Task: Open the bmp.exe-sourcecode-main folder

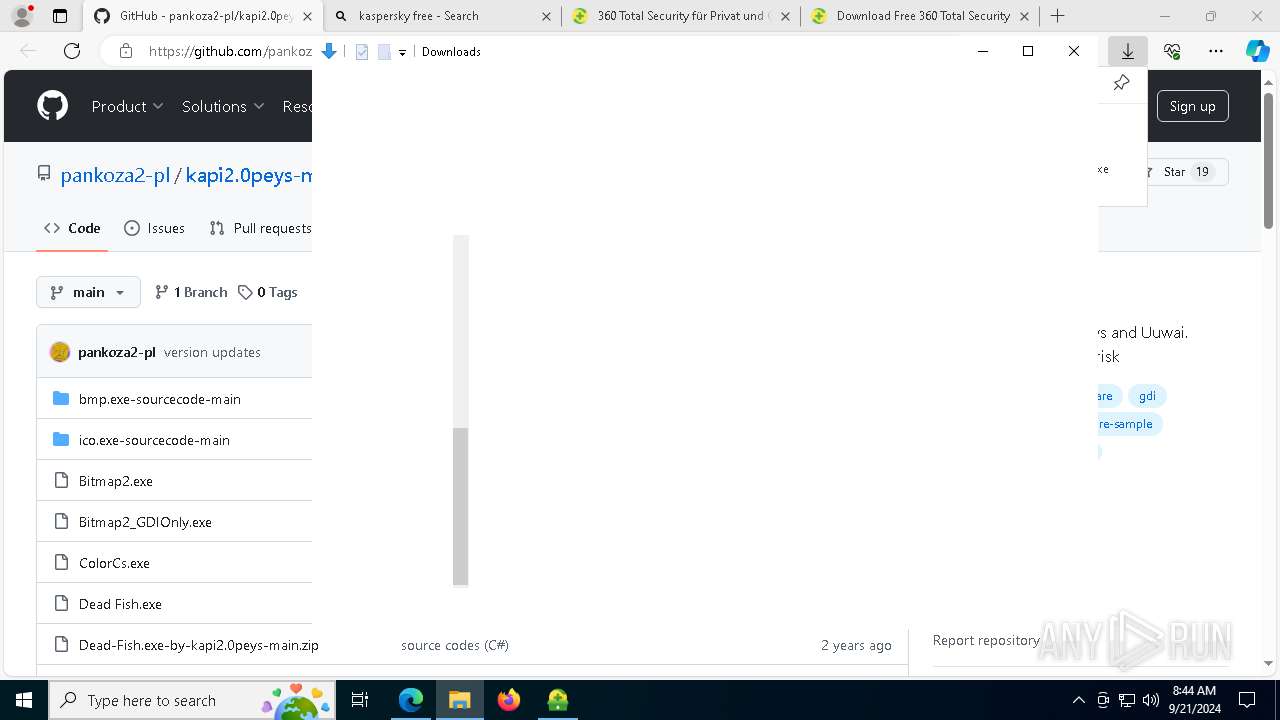Action: tap(160, 399)
